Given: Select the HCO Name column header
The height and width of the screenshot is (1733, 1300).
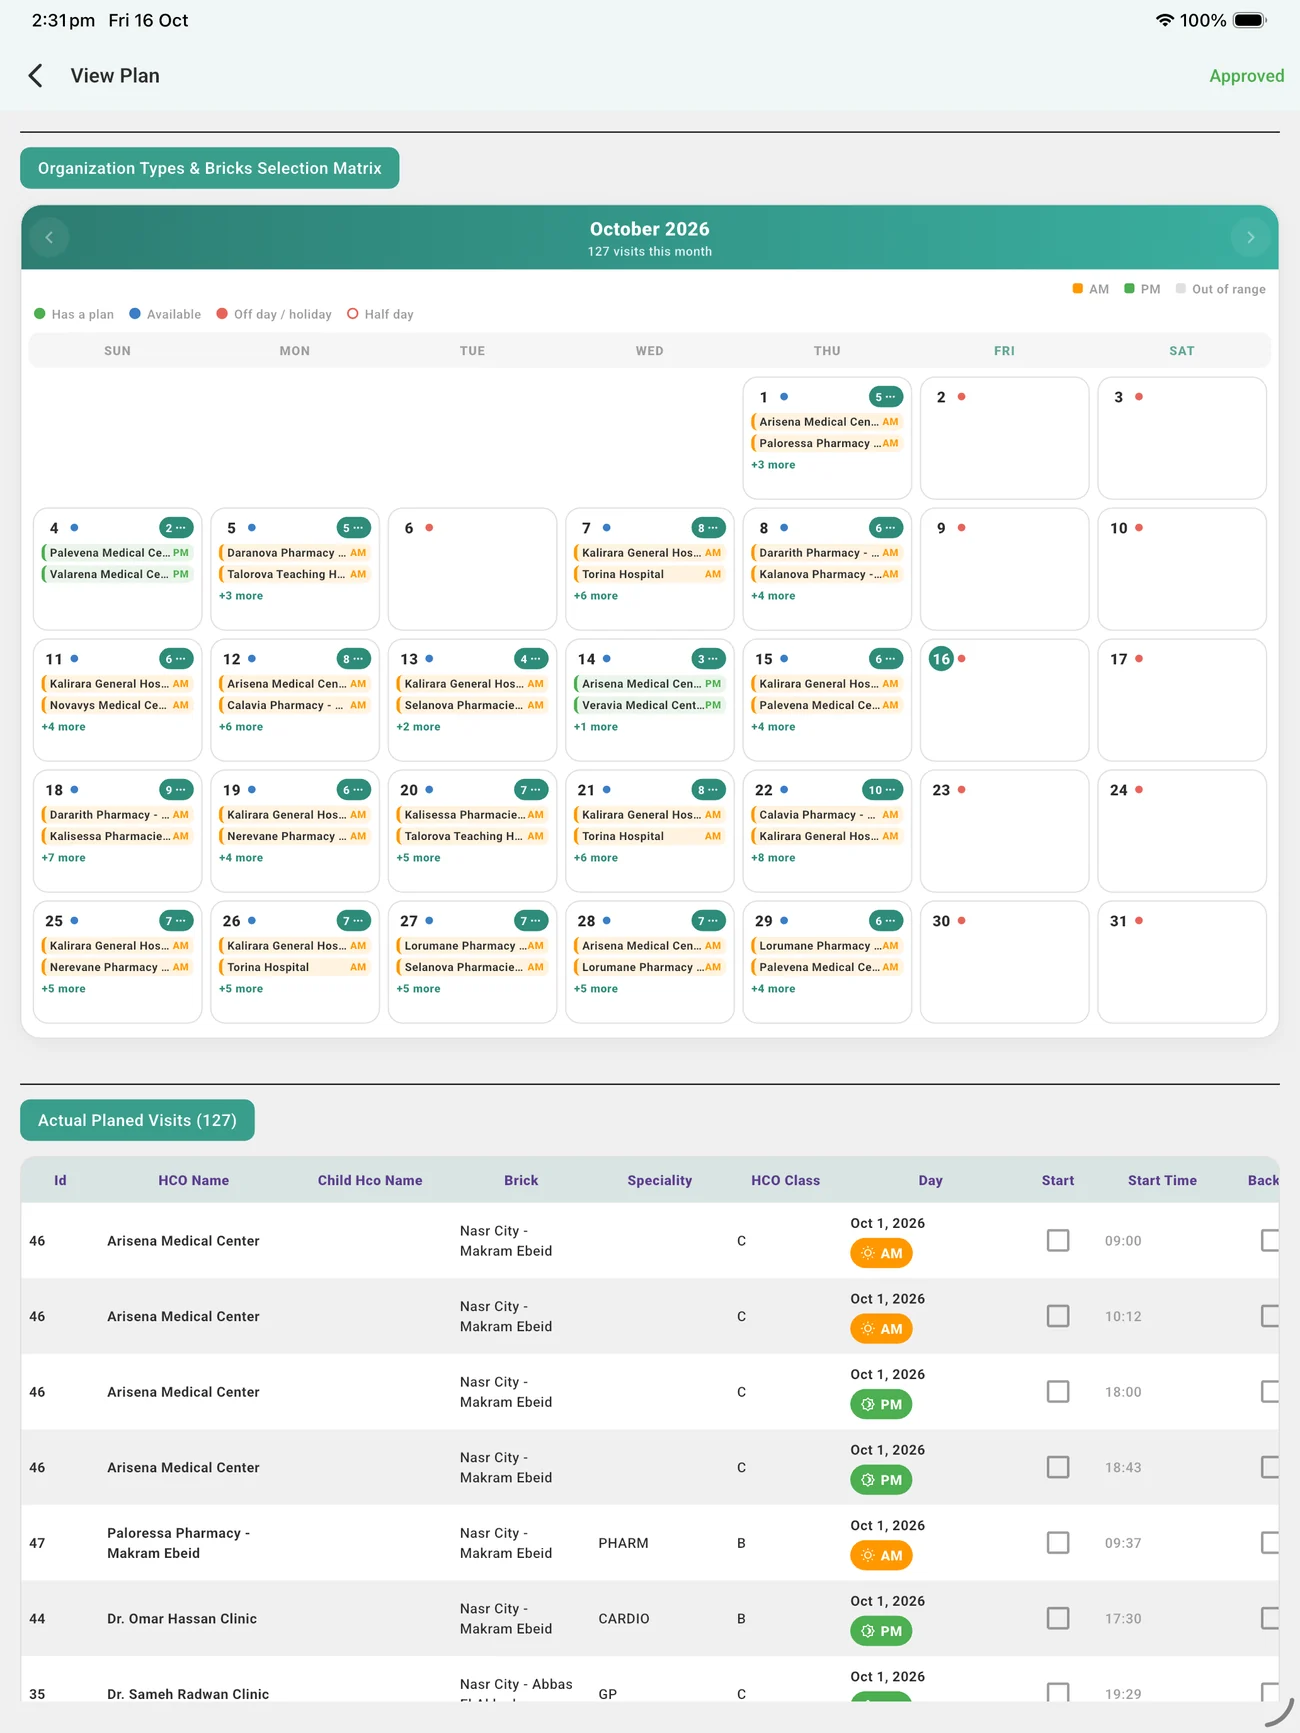Looking at the screenshot, I should [x=194, y=1180].
